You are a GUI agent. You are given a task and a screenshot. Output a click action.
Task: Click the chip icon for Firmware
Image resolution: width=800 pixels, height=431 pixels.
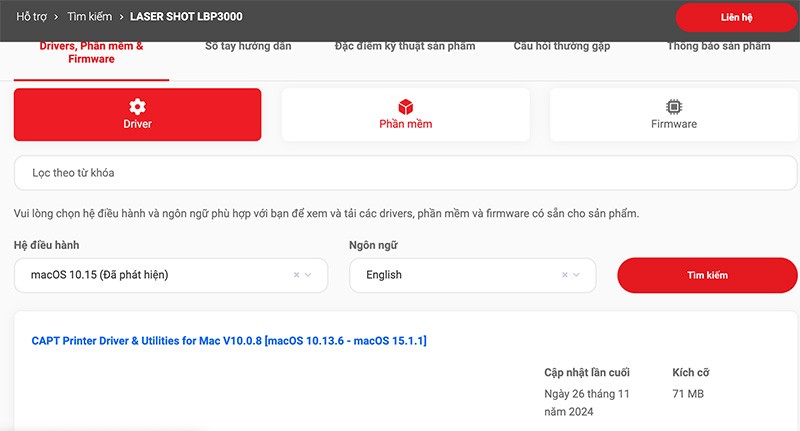click(674, 107)
